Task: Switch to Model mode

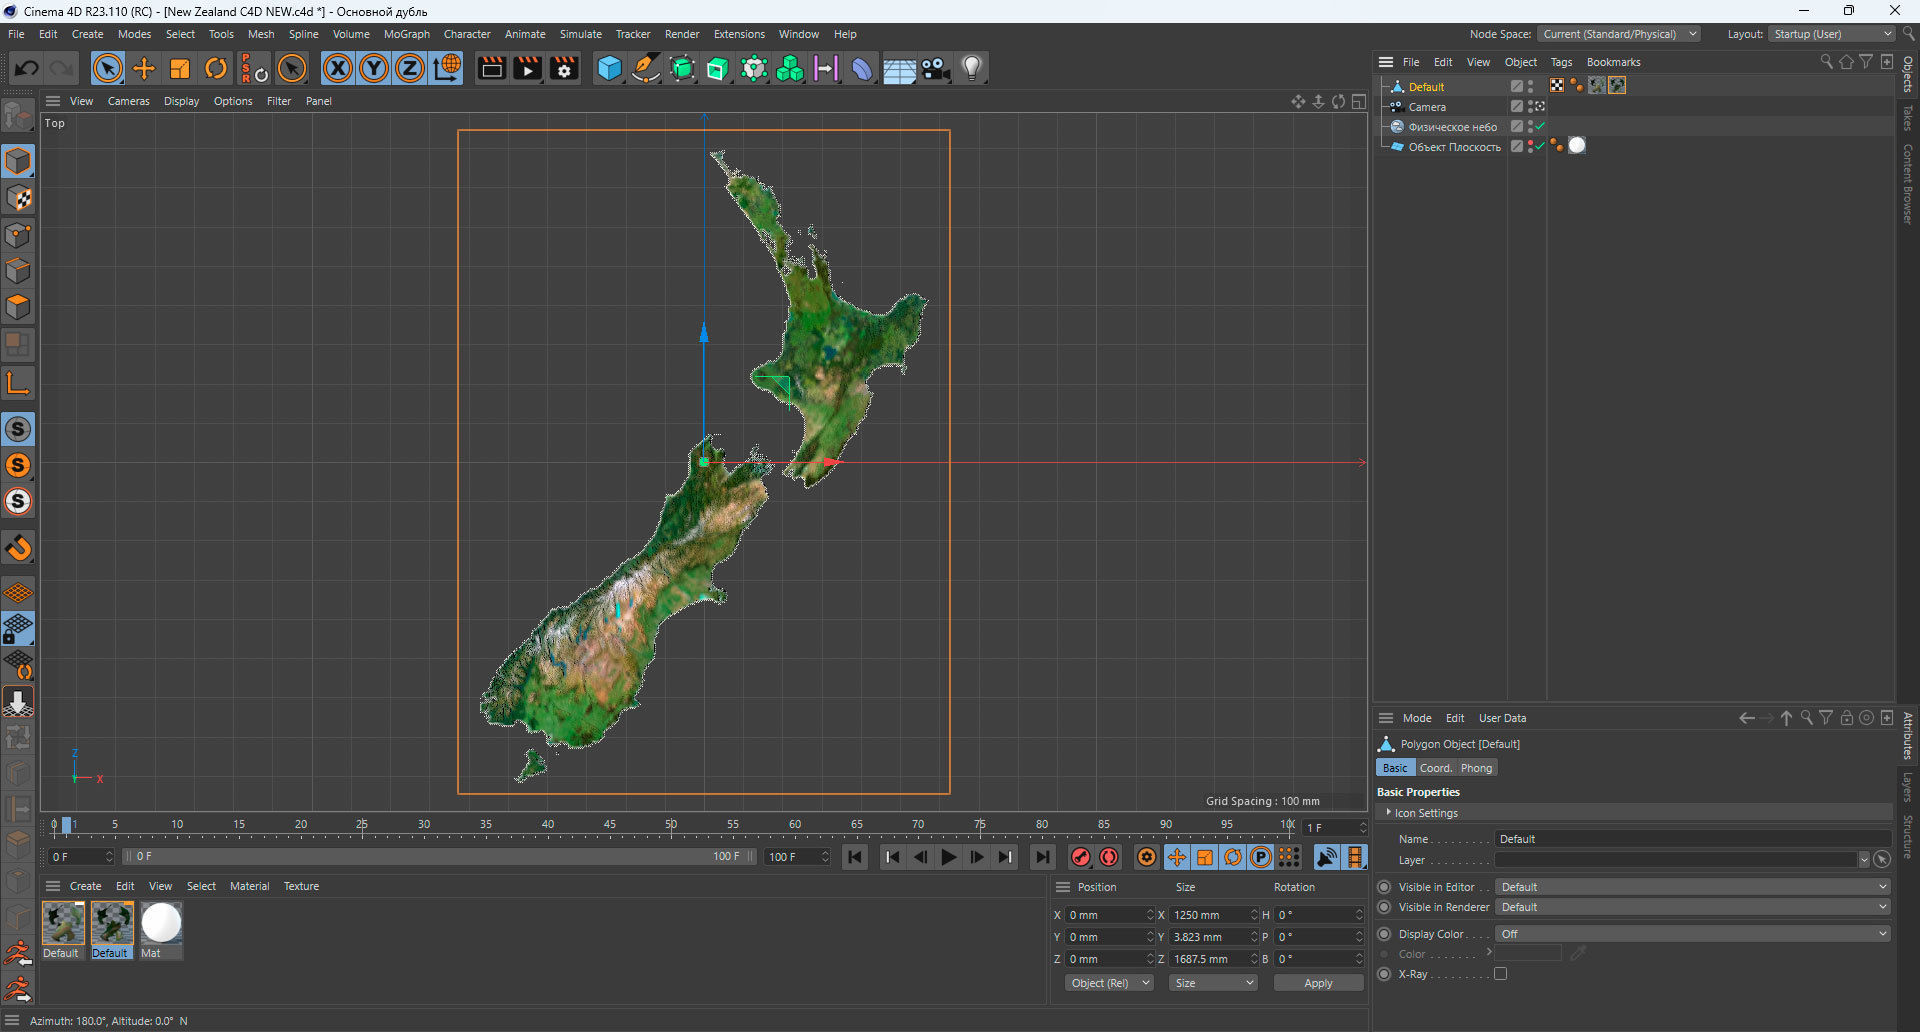Action: point(18,162)
